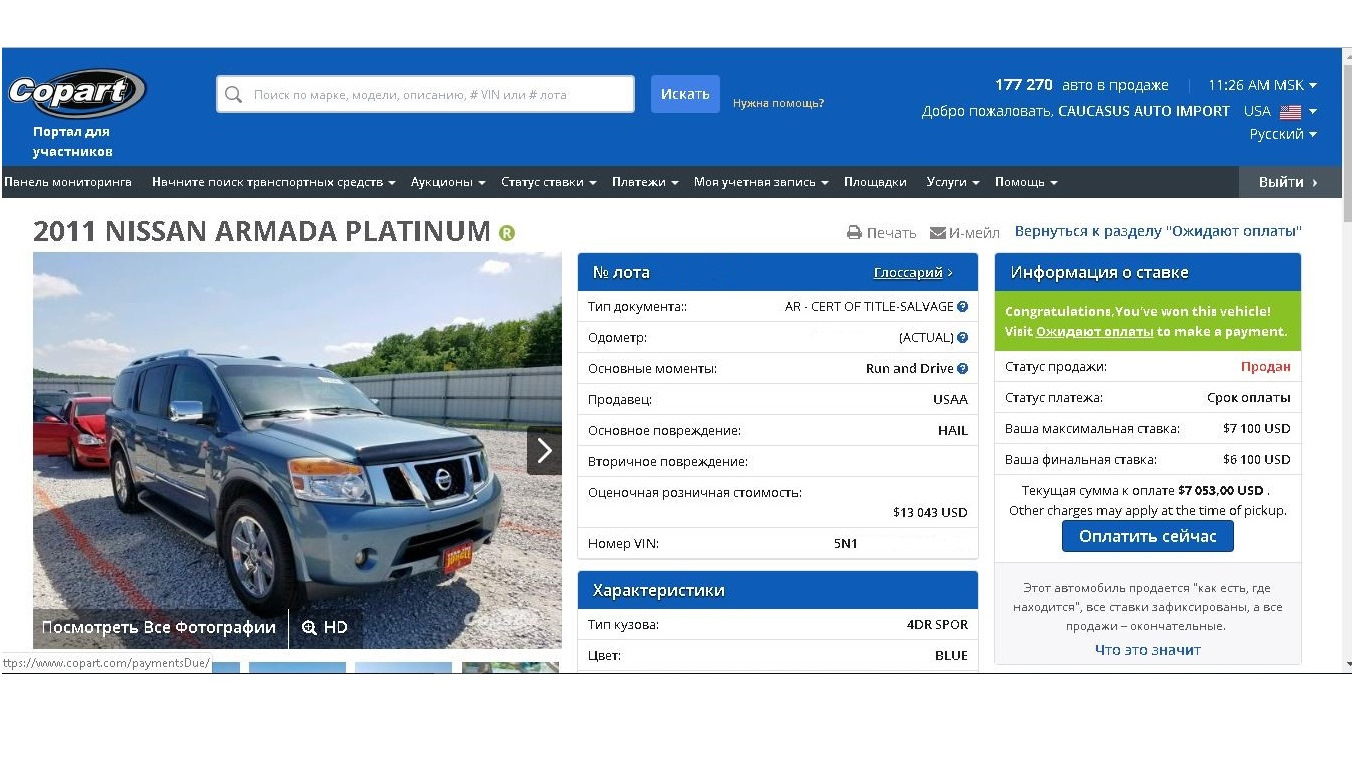Image resolution: width=1352 pixels, height=760 pixels.
Task: Expand the Статус ставки menu
Action: coord(548,182)
